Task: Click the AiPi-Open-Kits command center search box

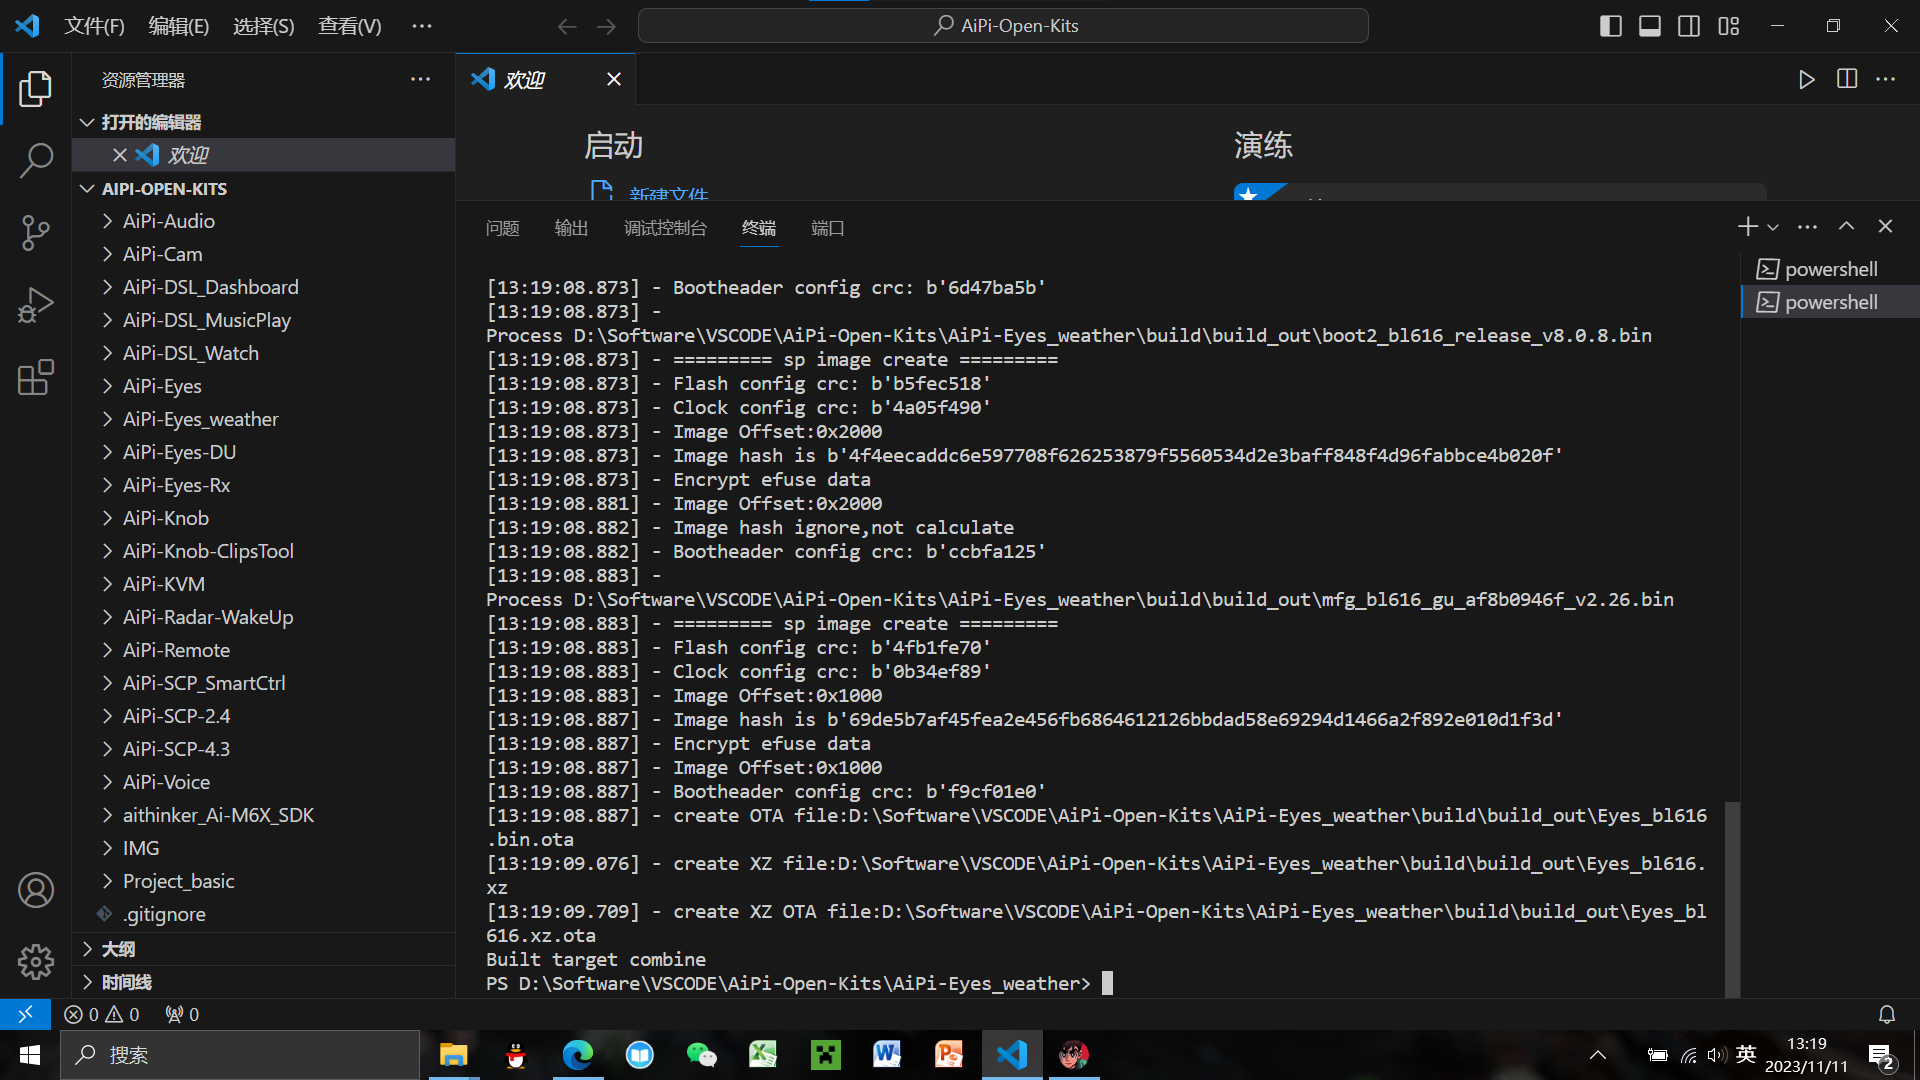Action: [1003, 26]
